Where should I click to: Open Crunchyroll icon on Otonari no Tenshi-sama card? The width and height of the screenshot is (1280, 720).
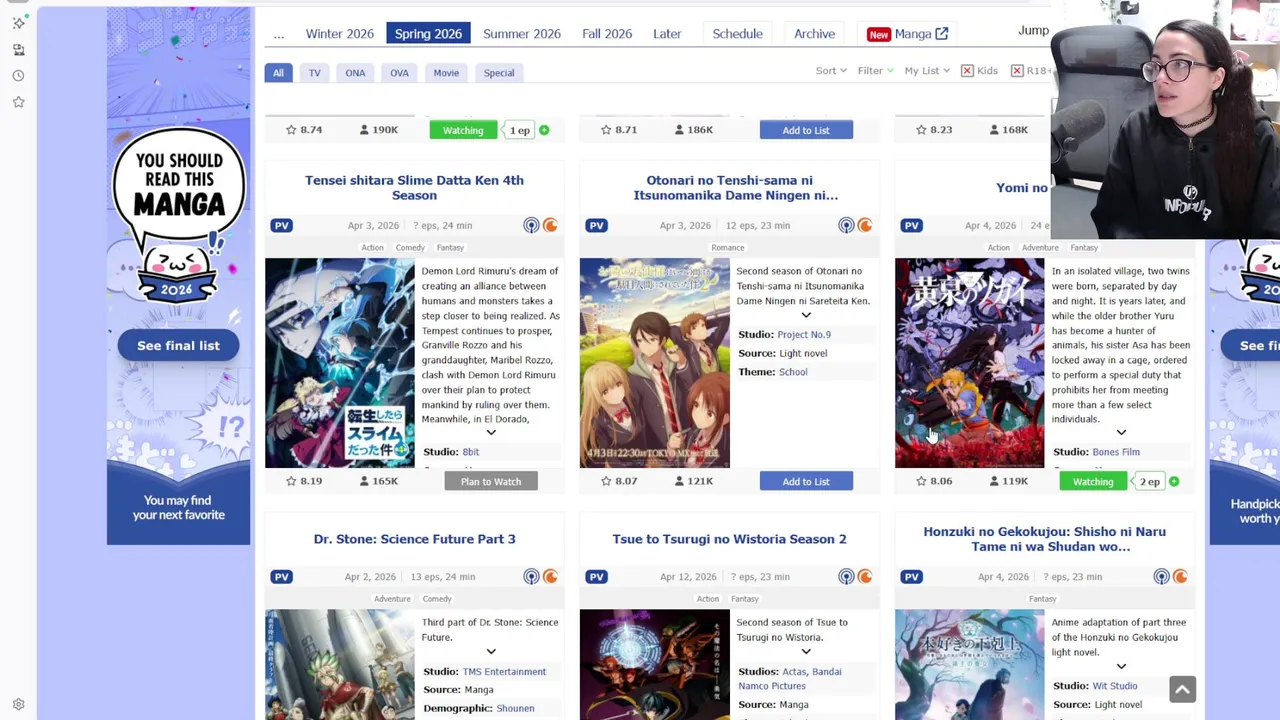(865, 226)
